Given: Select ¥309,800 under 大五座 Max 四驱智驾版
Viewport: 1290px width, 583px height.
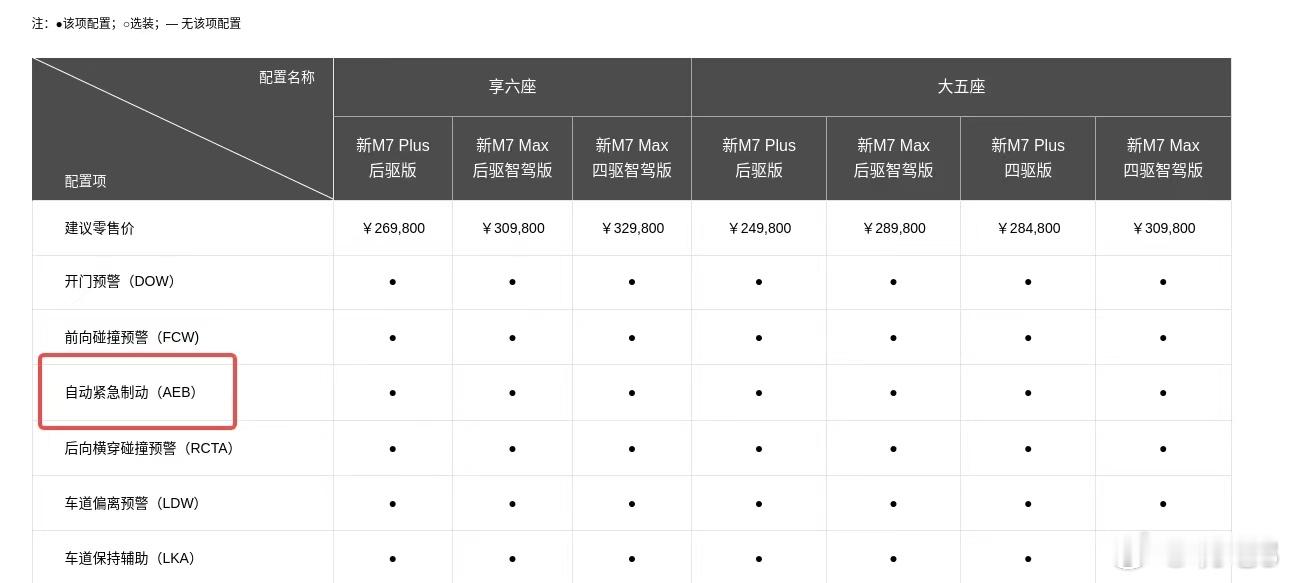Looking at the screenshot, I should [x=1163, y=228].
